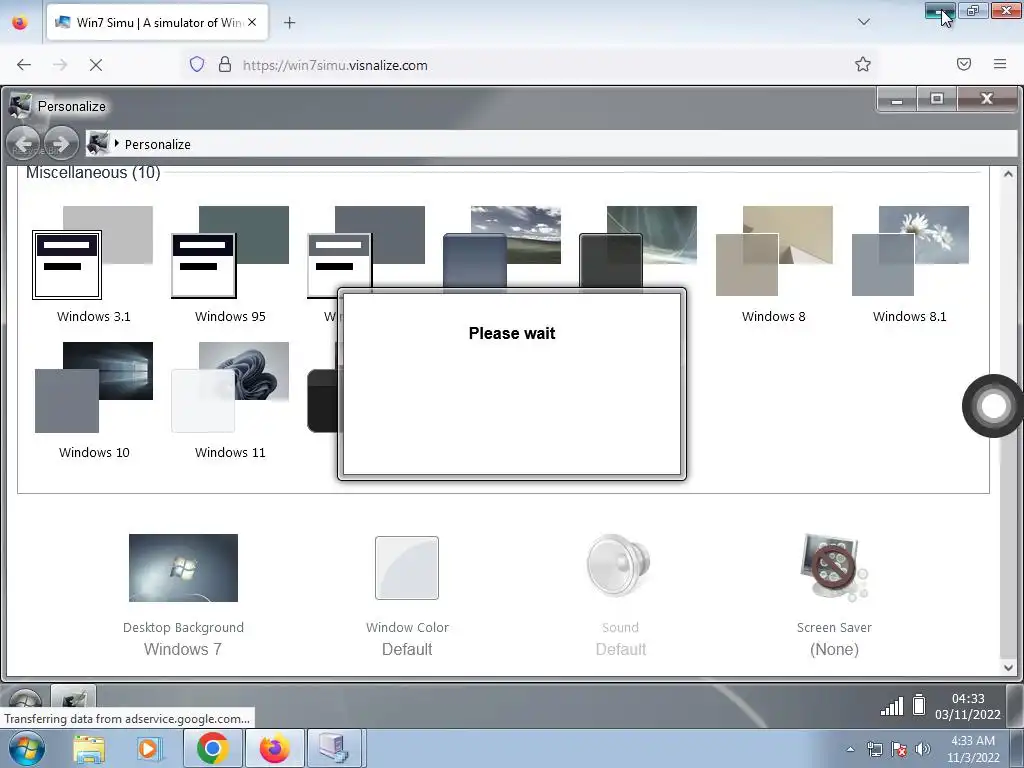Select the Windows 95 theme thumbnail
1024x768 pixels.
230,253
